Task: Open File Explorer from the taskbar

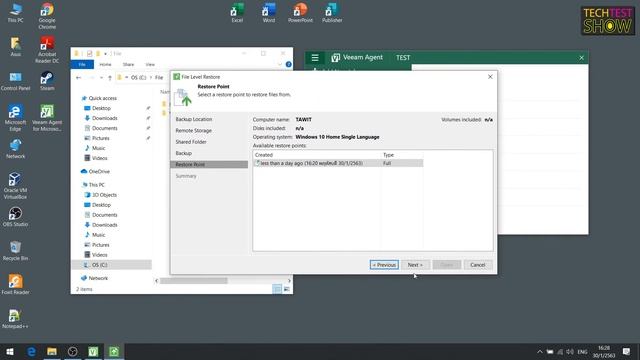Action: click(x=52, y=351)
